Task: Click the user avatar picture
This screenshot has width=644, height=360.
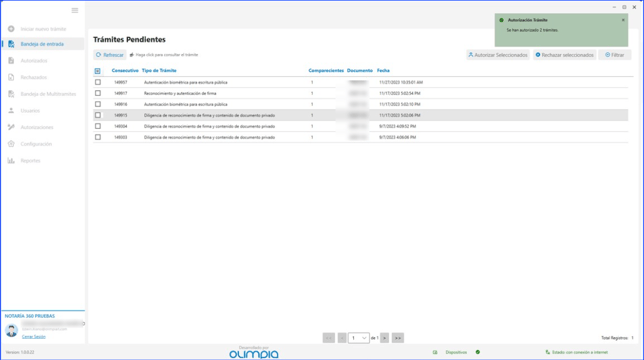Action: point(12,330)
